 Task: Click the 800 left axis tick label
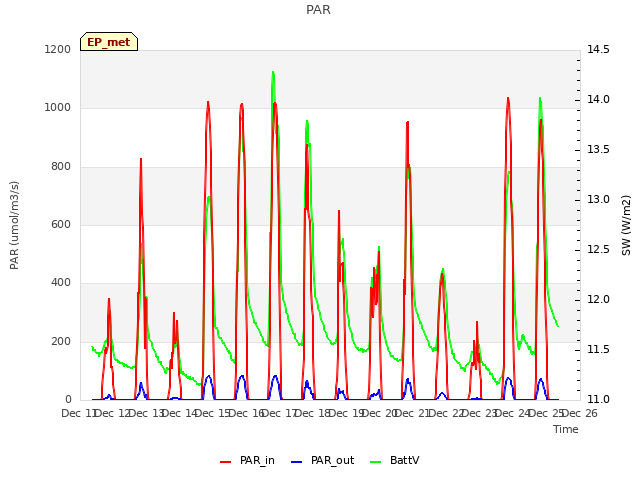61,167
